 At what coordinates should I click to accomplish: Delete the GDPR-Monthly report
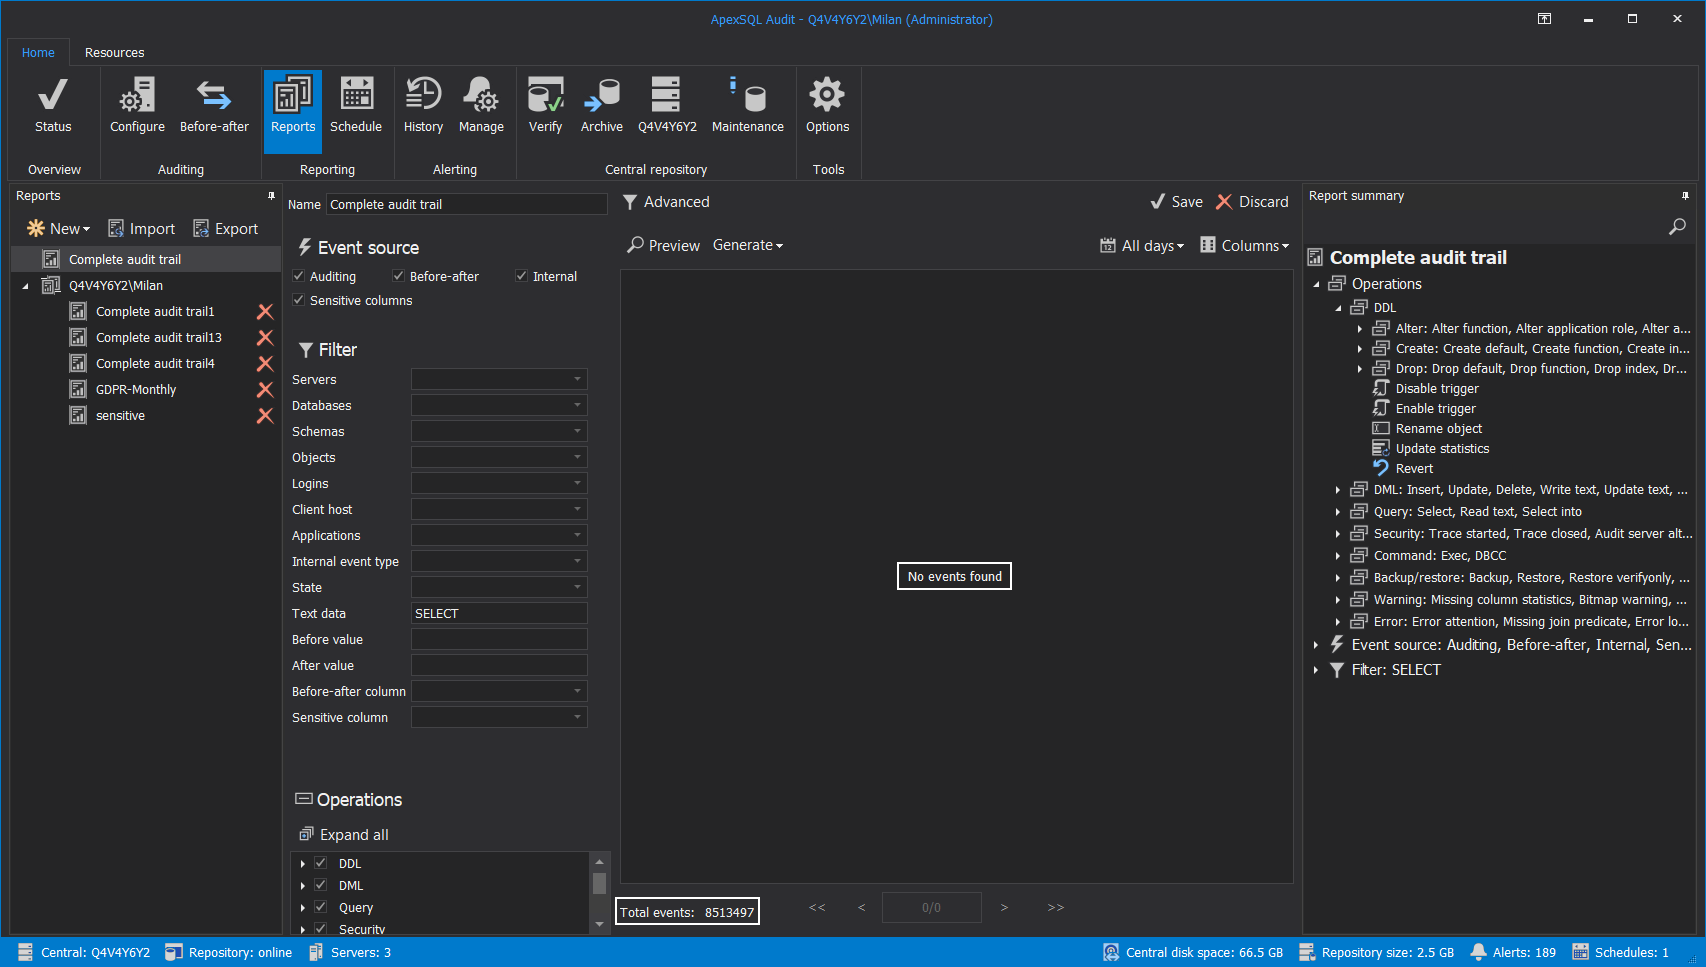tap(265, 390)
